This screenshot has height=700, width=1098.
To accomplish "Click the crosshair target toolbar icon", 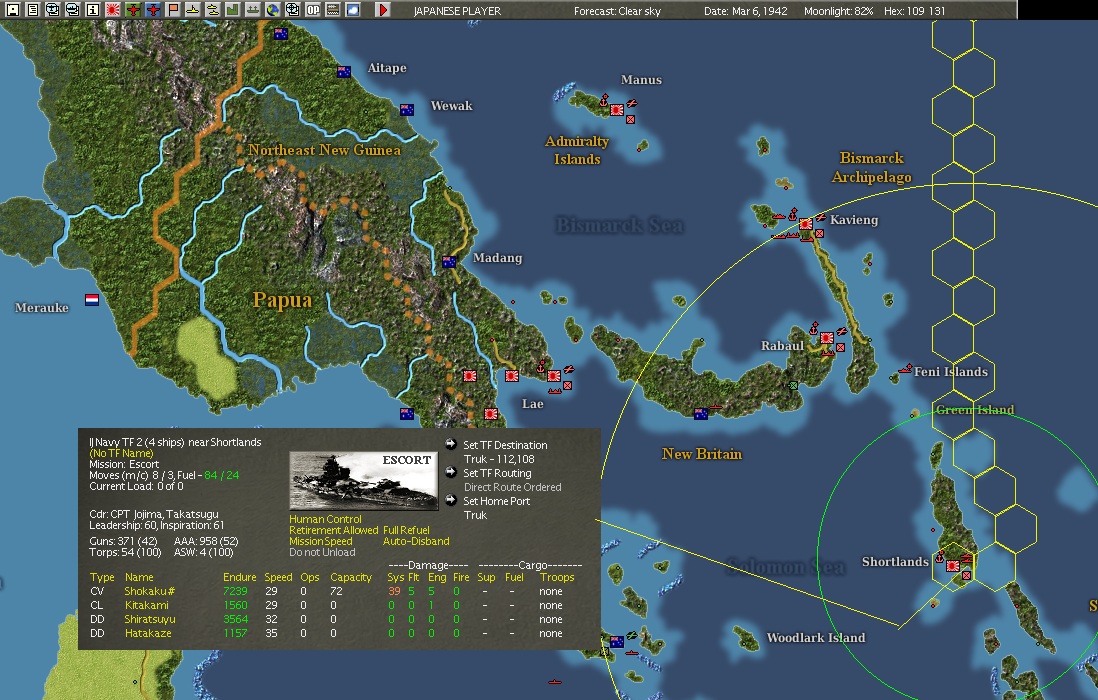I will tap(293, 10).
